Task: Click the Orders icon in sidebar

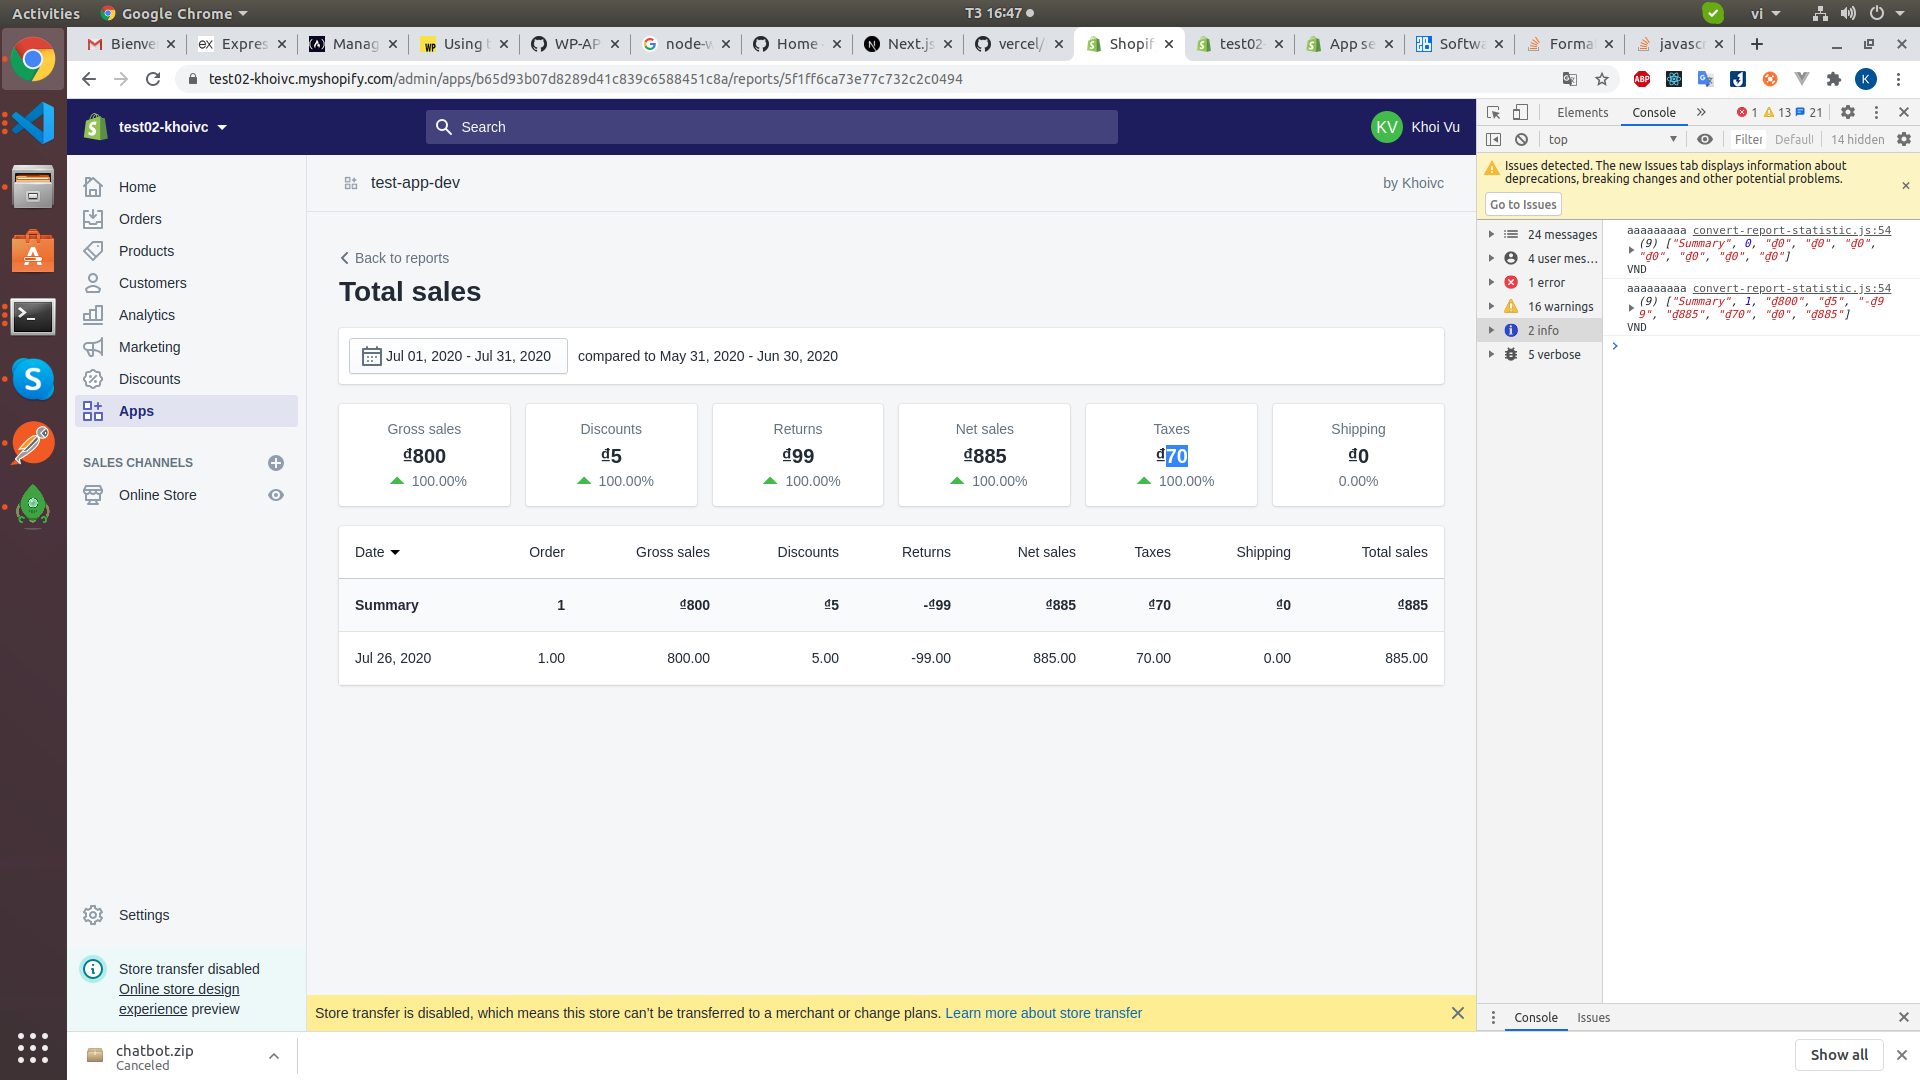Action: pos(93,219)
